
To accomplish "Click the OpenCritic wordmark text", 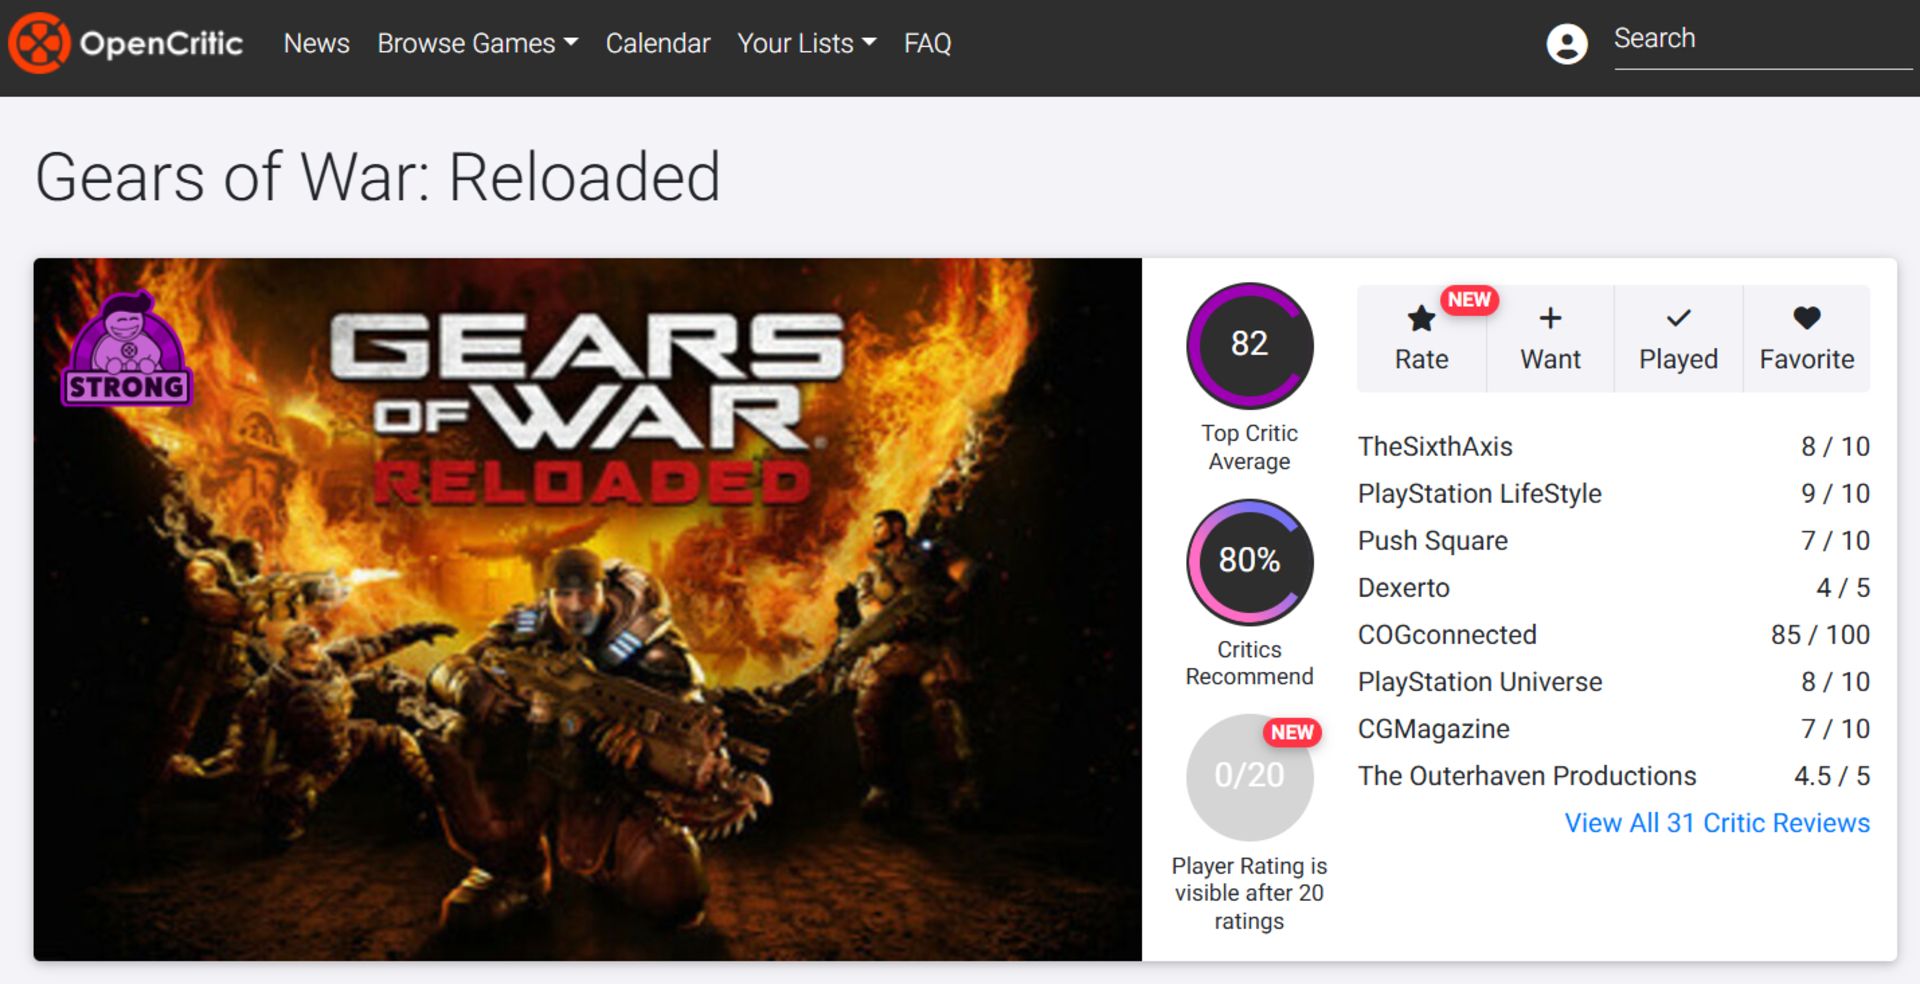I will 161,43.
